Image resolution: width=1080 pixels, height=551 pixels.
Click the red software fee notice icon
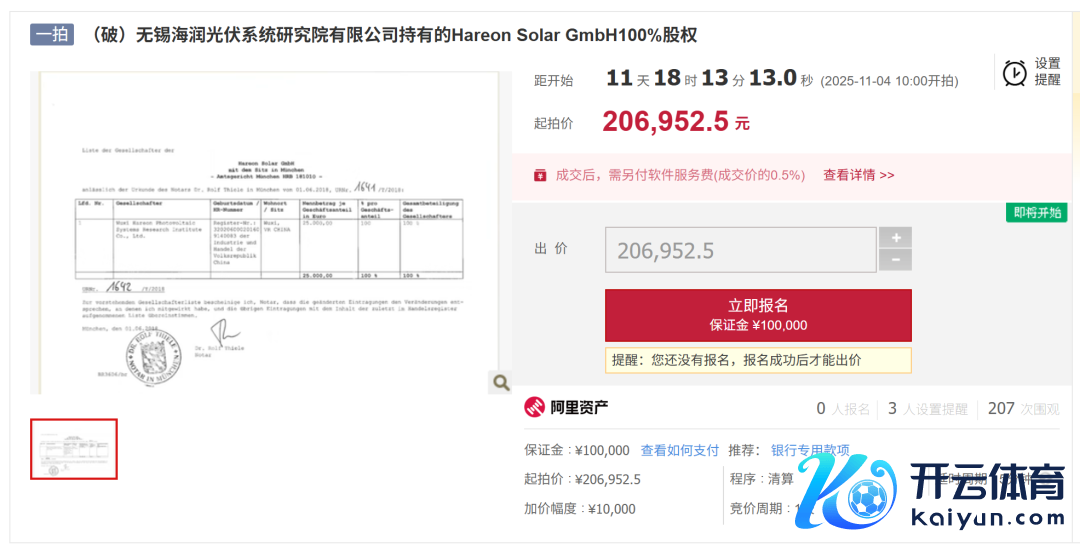coord(540,175)
